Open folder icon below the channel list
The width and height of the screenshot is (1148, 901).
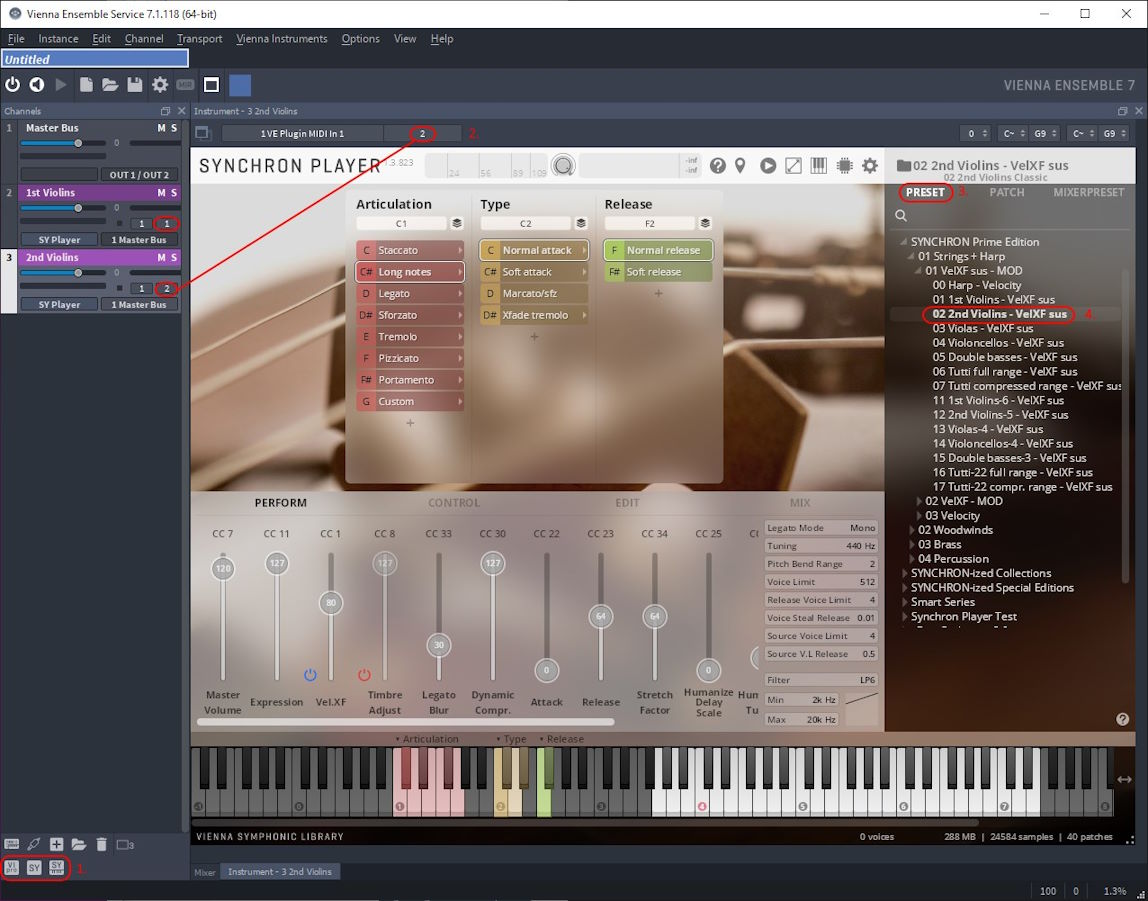point(78,845)
